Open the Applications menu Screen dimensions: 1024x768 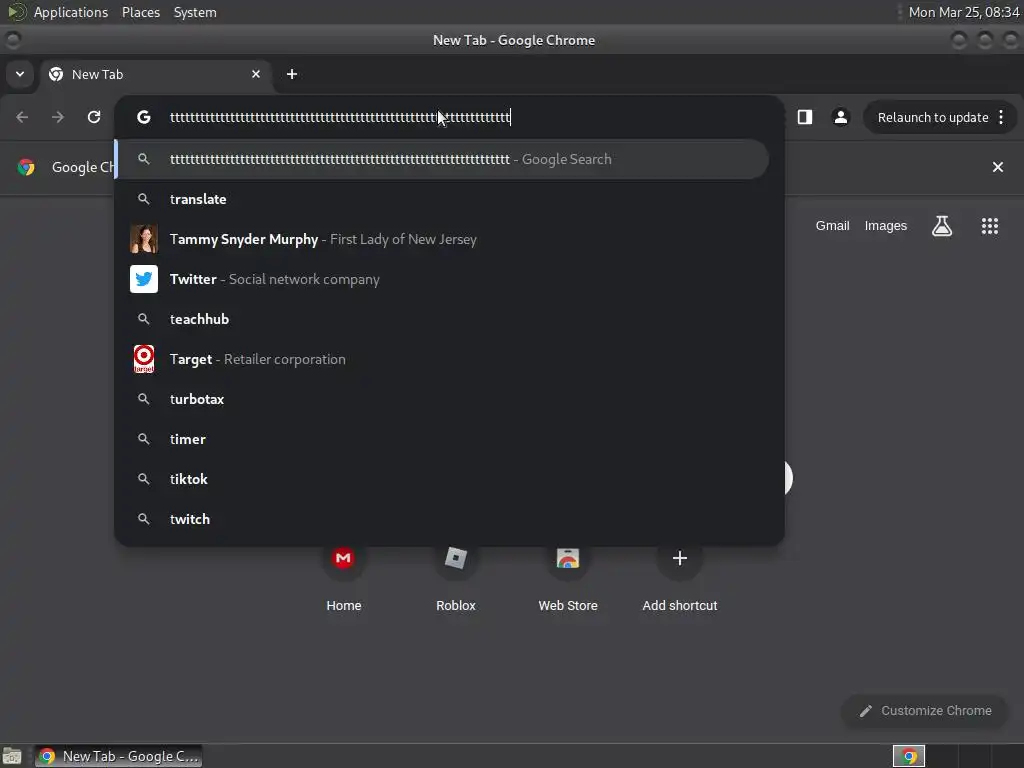[71, 12]
